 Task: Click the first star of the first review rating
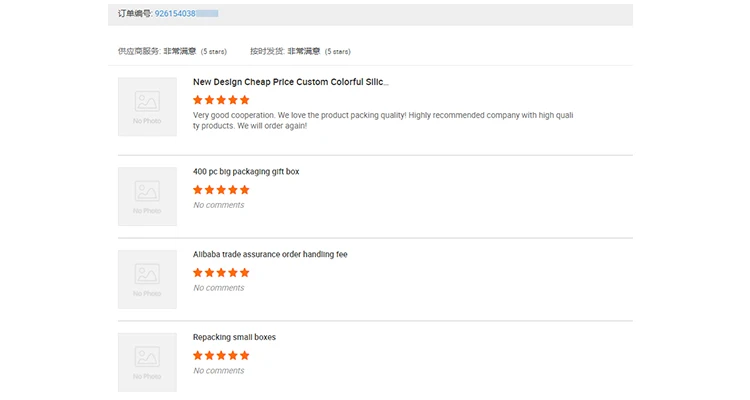pos(198,100)
